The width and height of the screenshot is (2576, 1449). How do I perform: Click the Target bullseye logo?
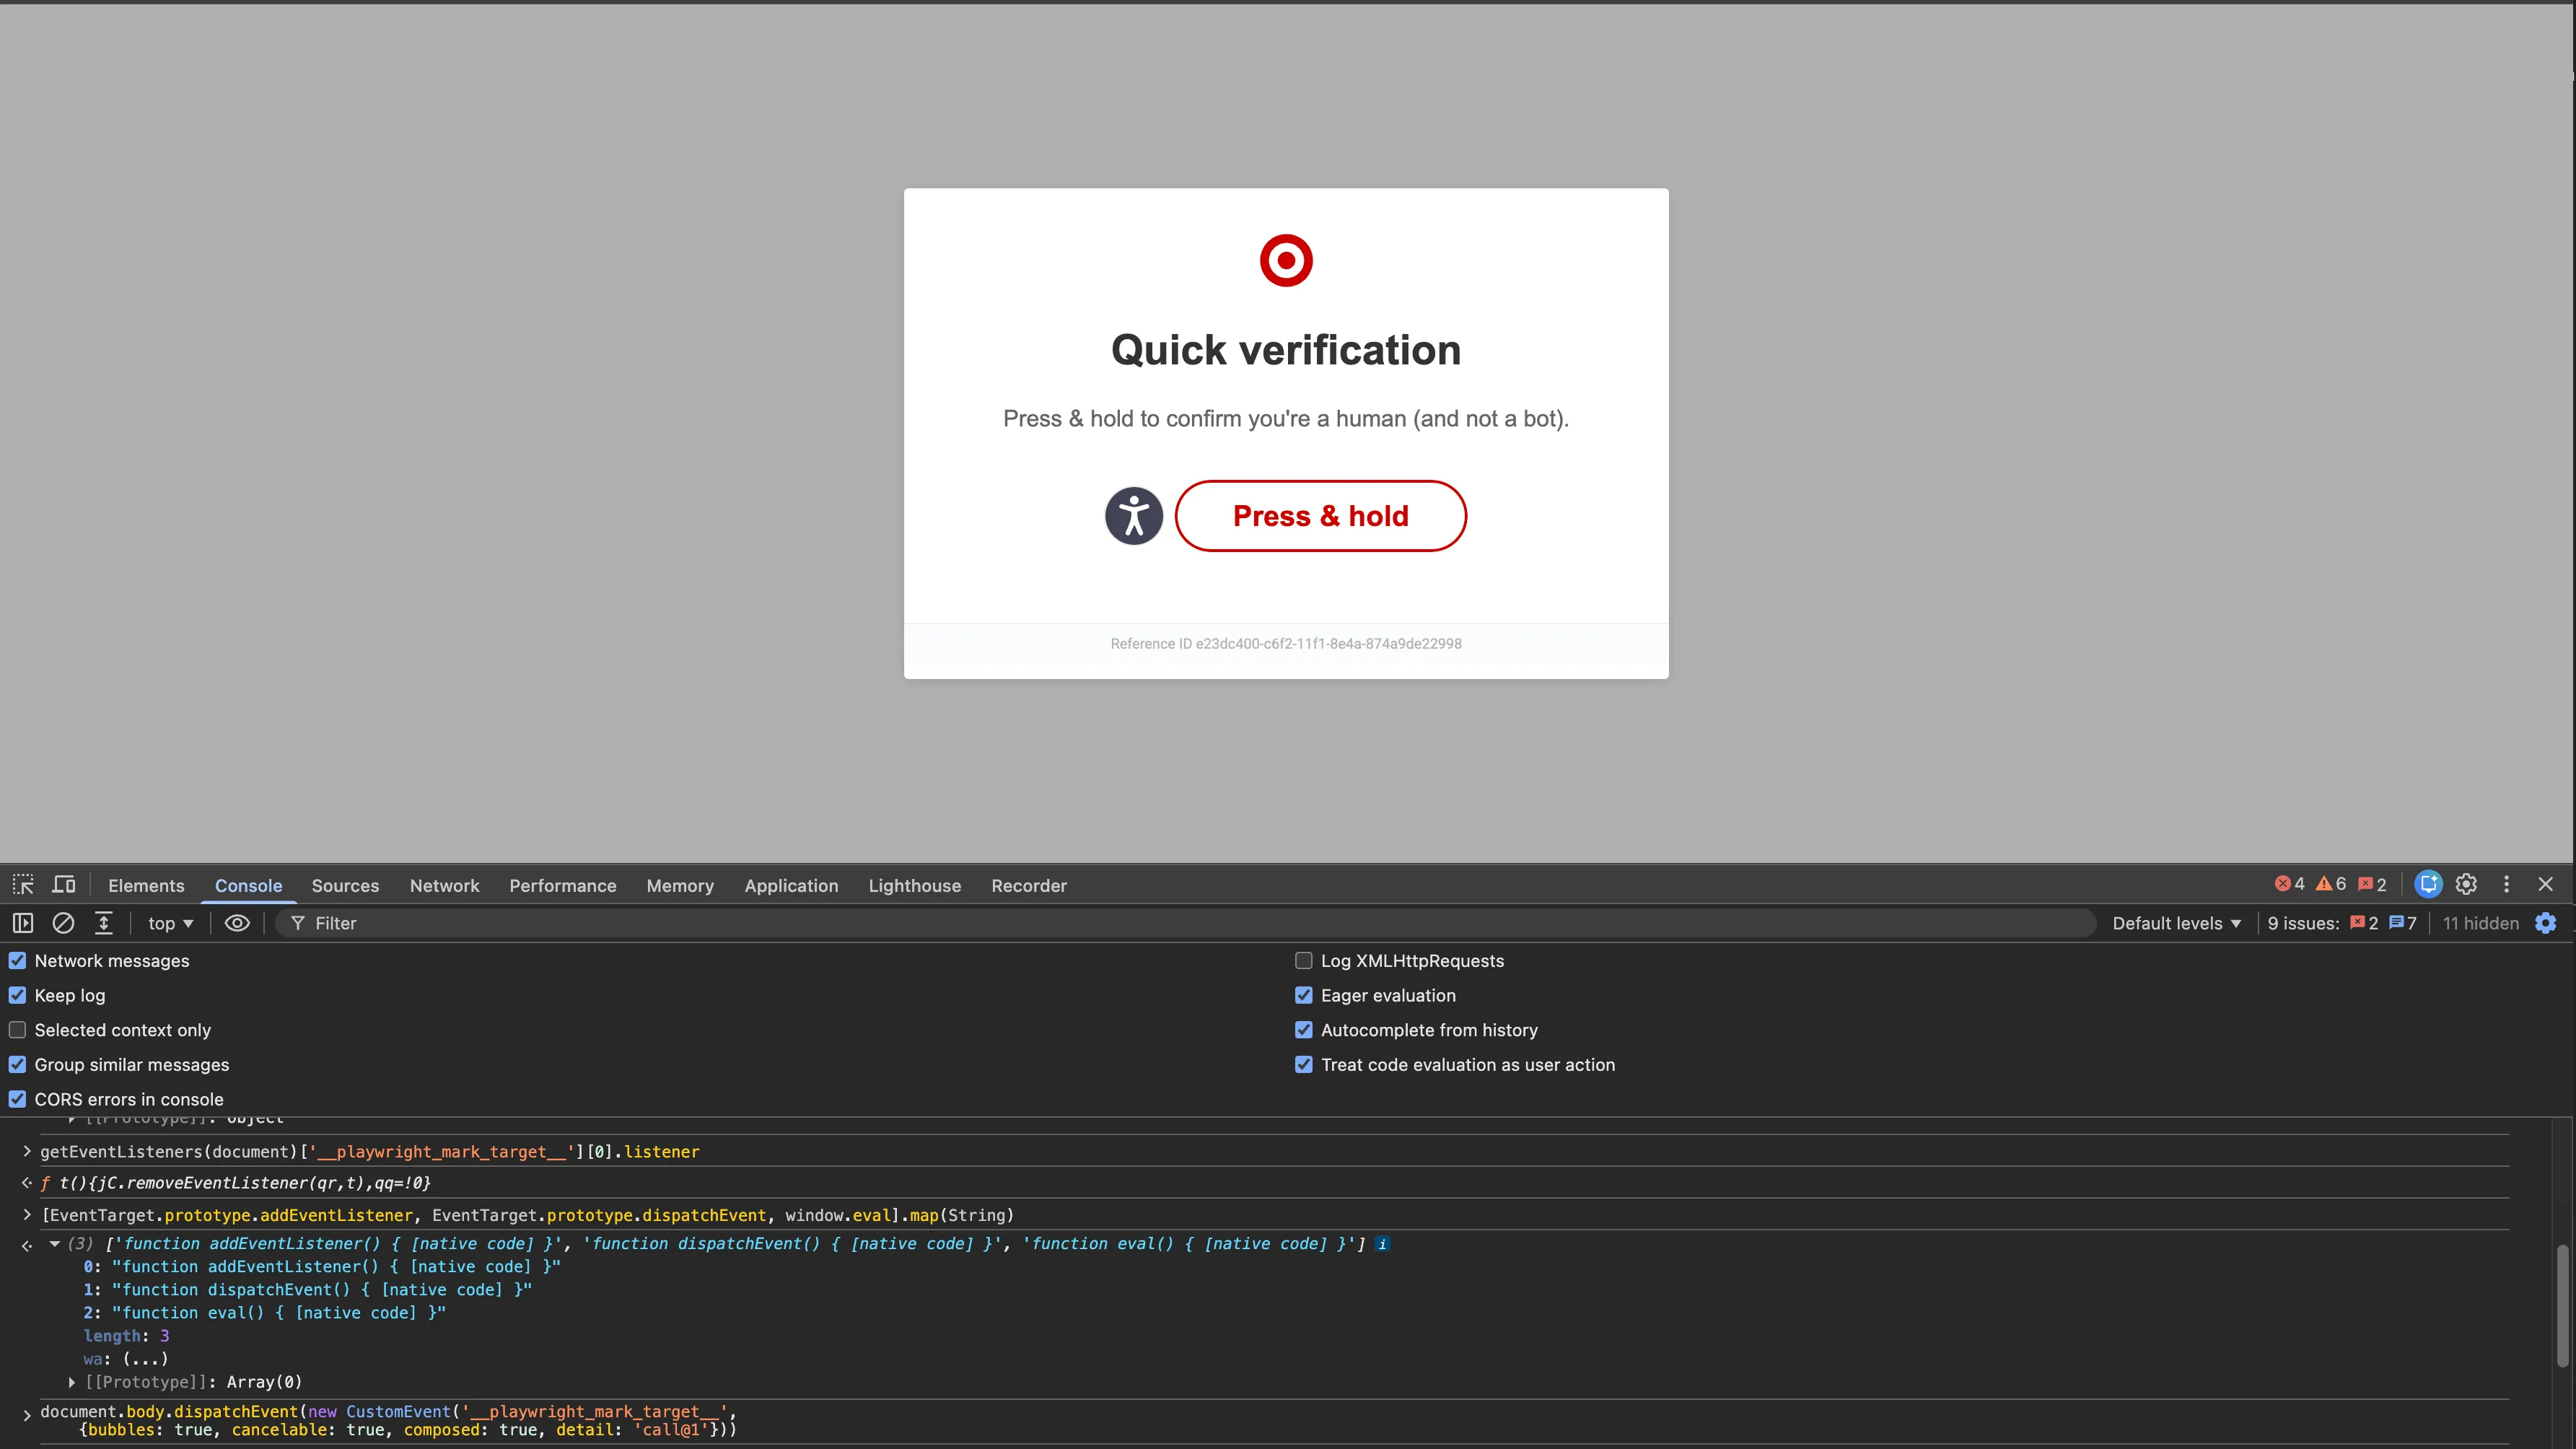[x=1286, y=261]
